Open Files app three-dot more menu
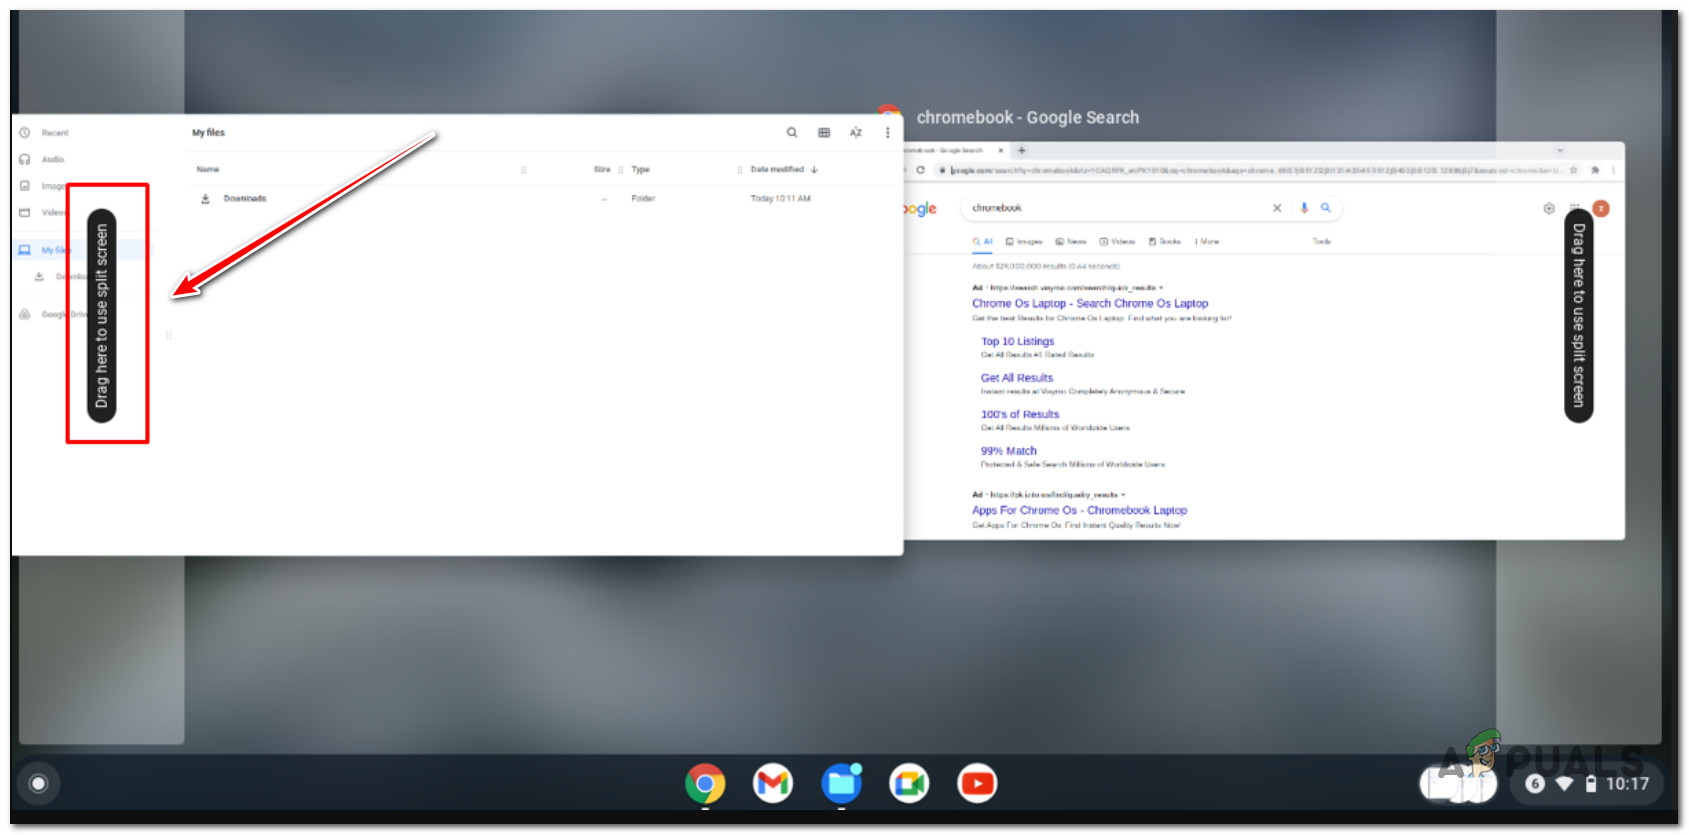Screen dimensions: 1689x835 (x=887, y=132)
